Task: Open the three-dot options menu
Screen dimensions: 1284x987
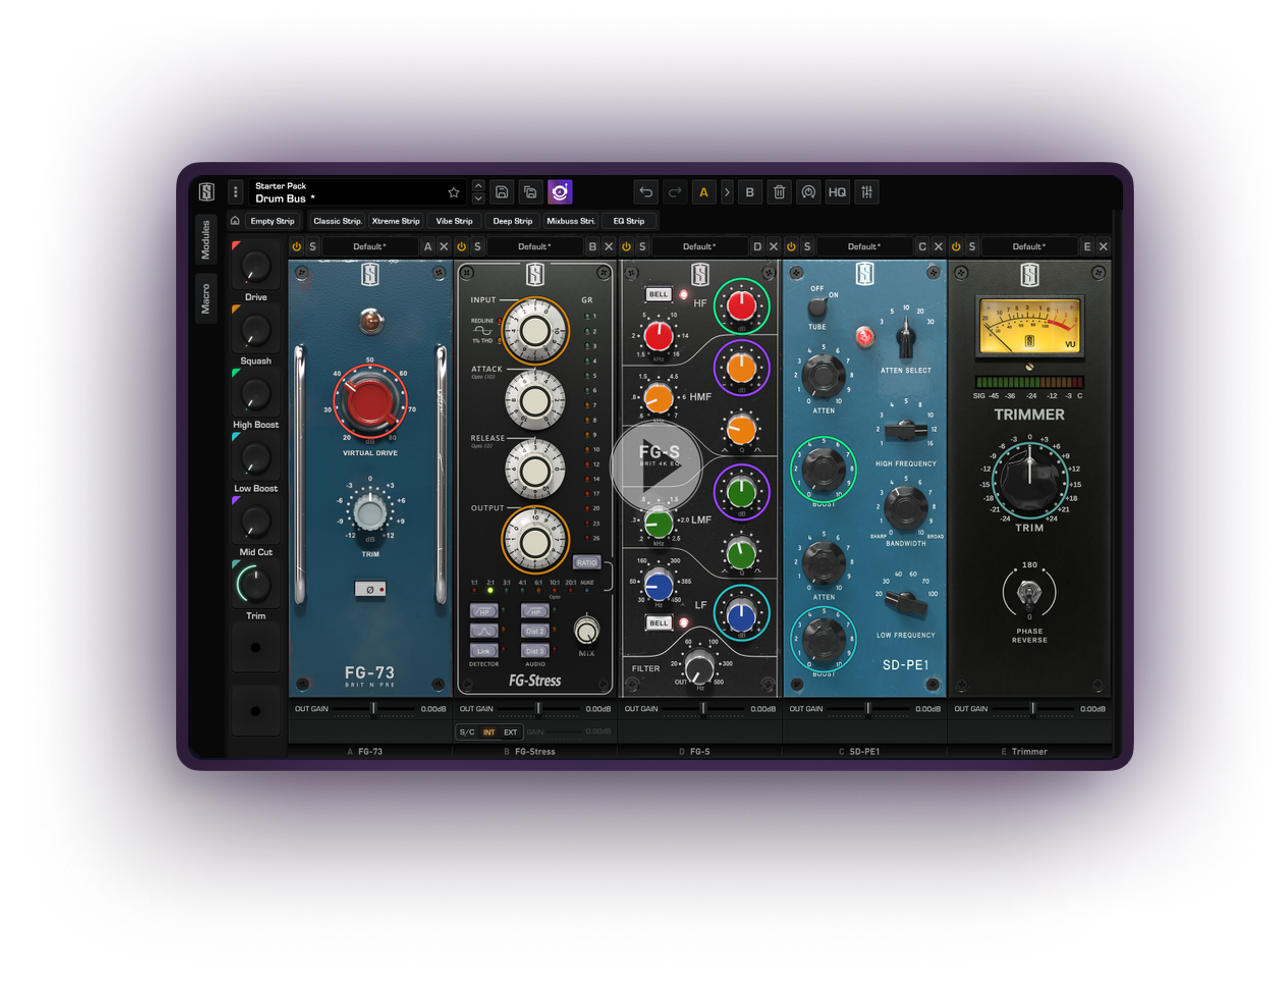Action: click(x=236, y=192)
